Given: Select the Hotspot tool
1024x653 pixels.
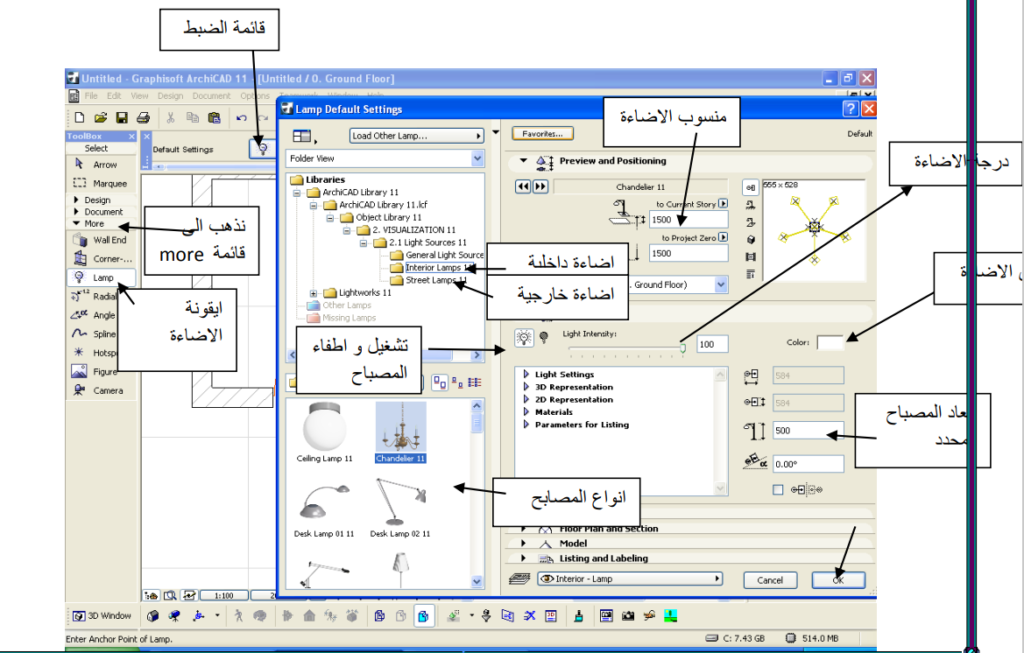Looking at the screenshot, I should click(x=97, y=352).
